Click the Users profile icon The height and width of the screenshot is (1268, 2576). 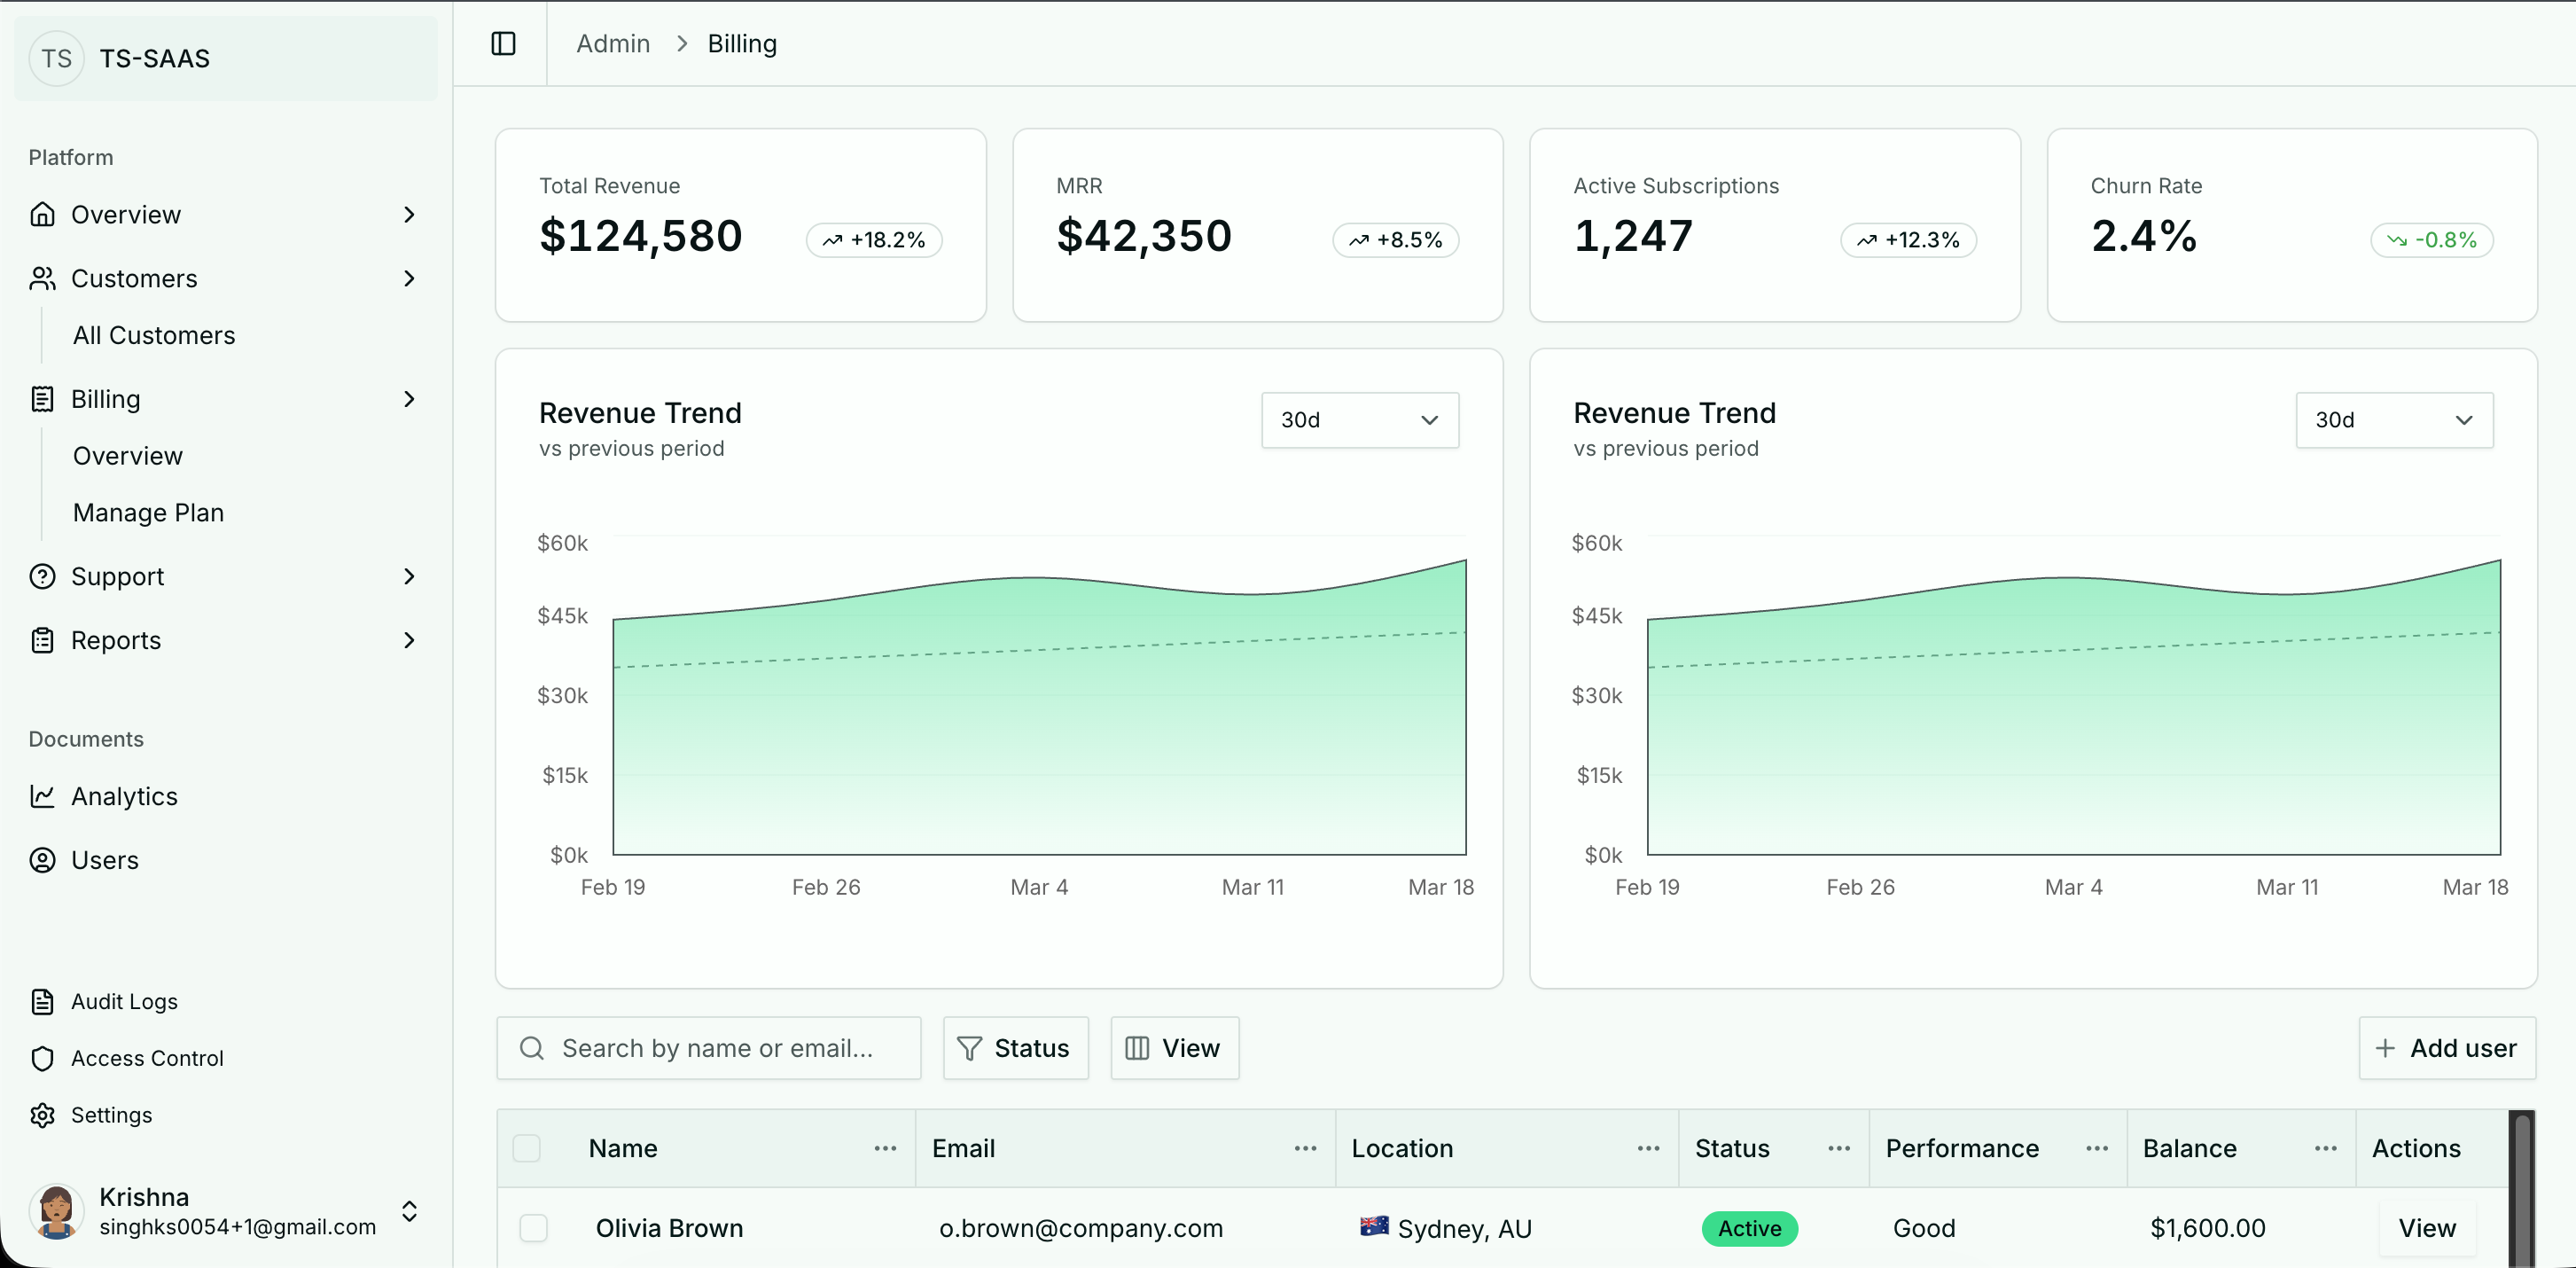42,860
